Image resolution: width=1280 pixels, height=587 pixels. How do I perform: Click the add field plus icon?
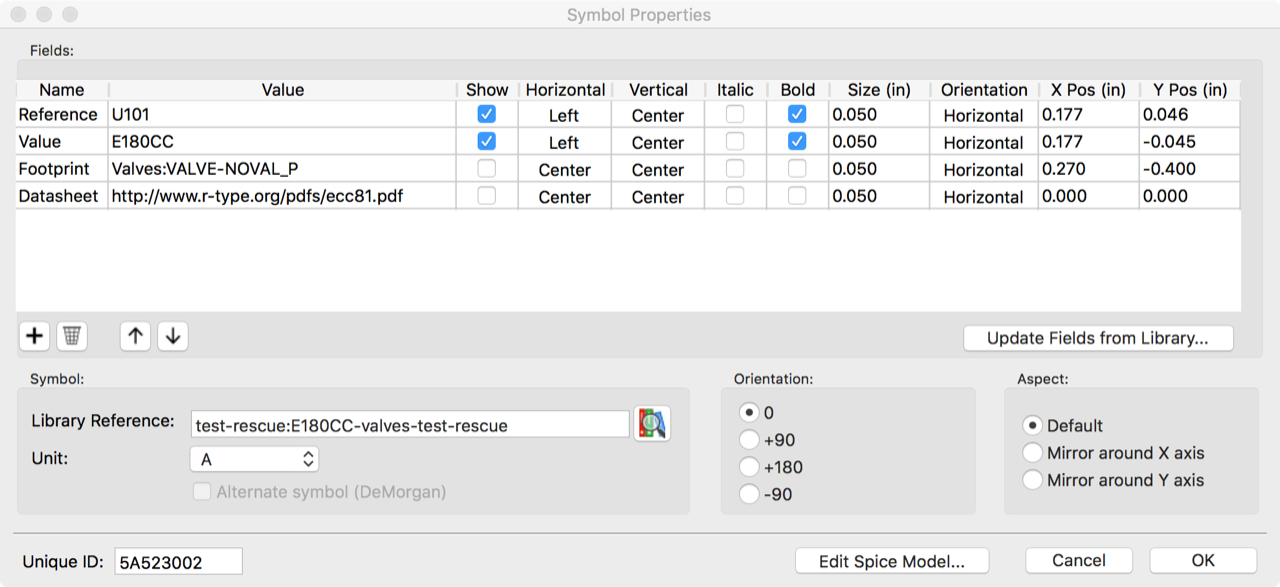(35, 336)
